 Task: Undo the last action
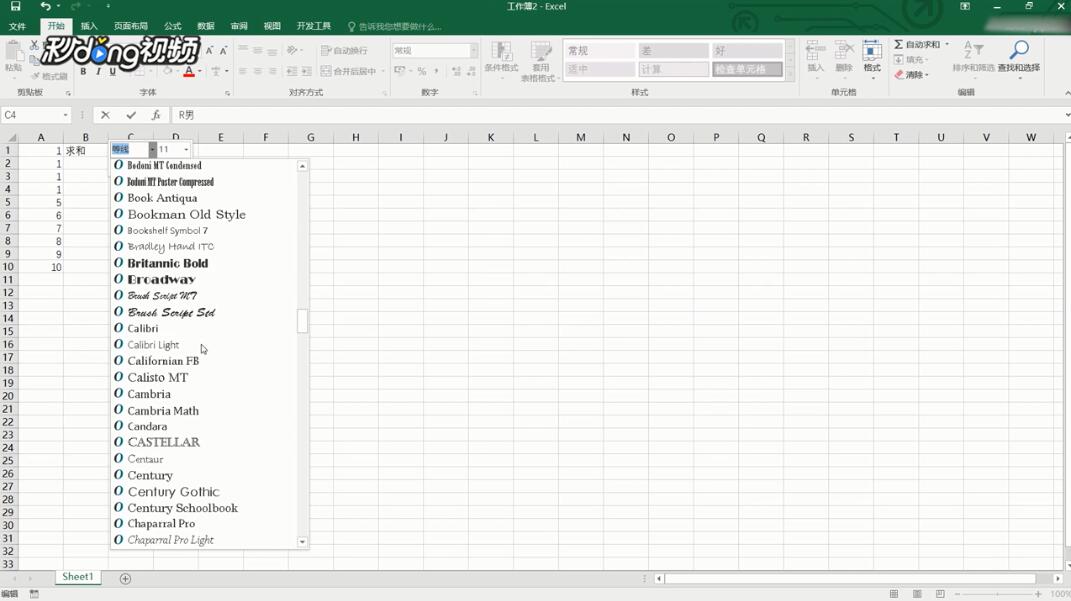[45, 6]
